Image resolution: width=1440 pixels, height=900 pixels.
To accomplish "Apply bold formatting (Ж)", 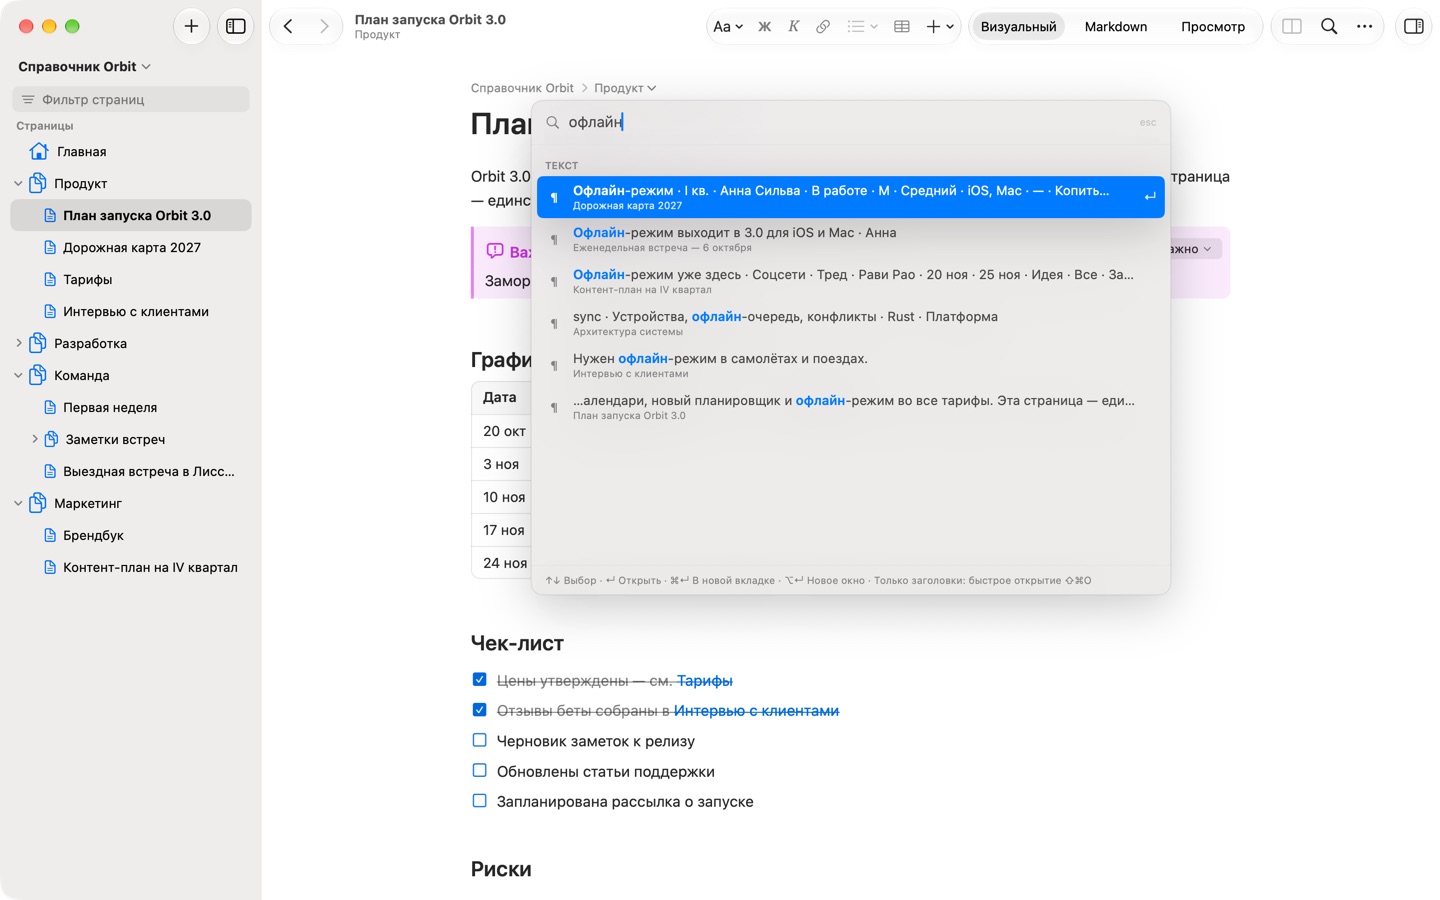I will (764, 27).
